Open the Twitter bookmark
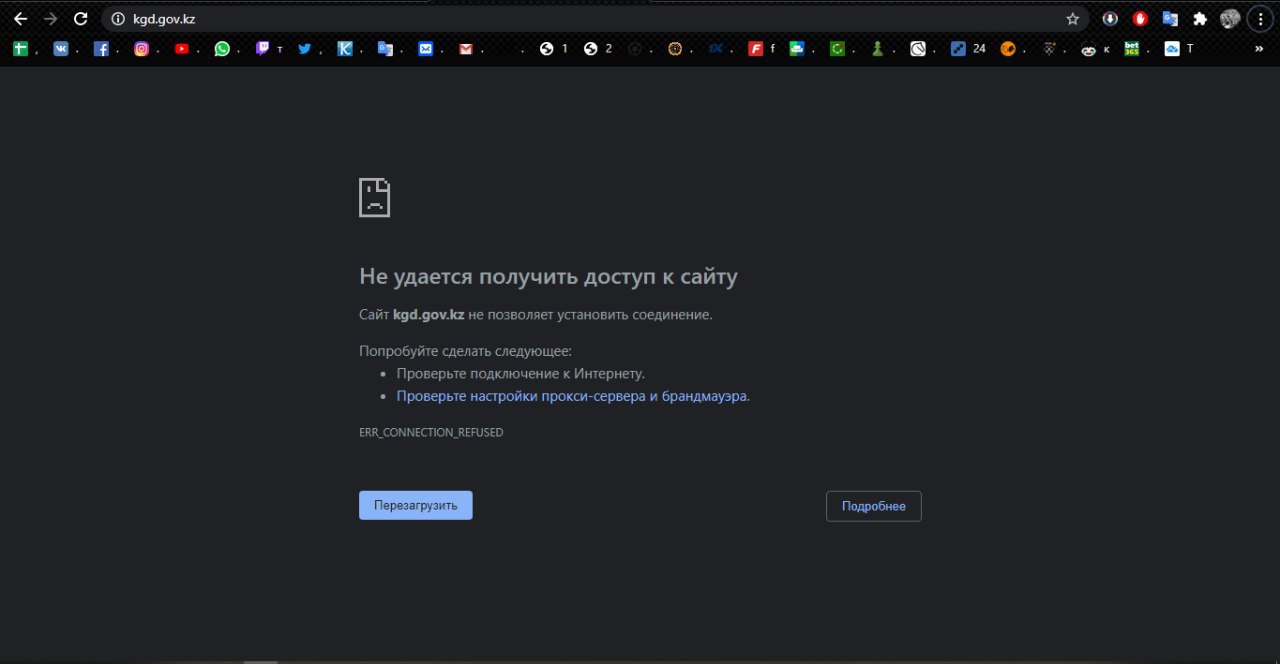The width and height of the screenshot is (1280, 664). [x=304, y=48]
